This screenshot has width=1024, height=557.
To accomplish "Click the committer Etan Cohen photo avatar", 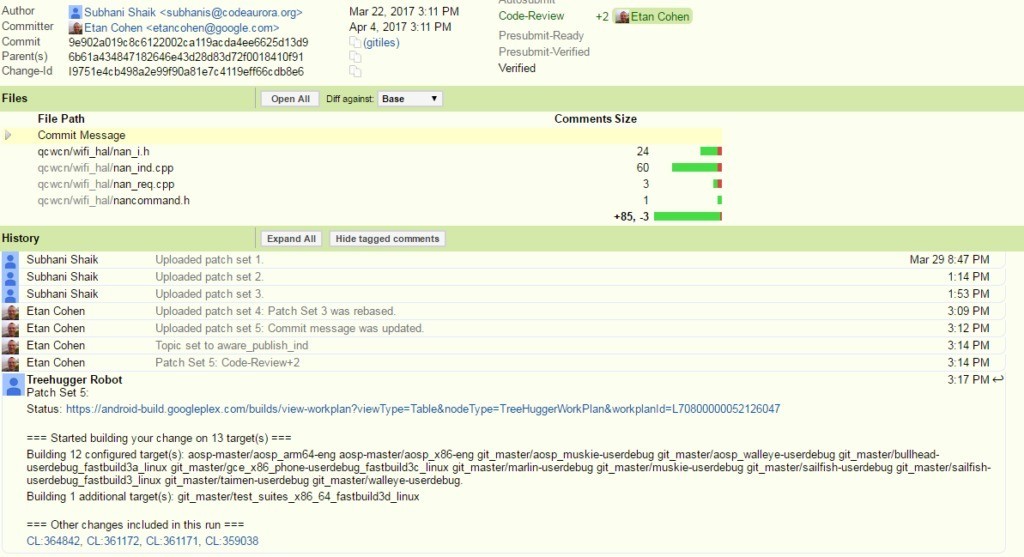I will tap(75, 28).
